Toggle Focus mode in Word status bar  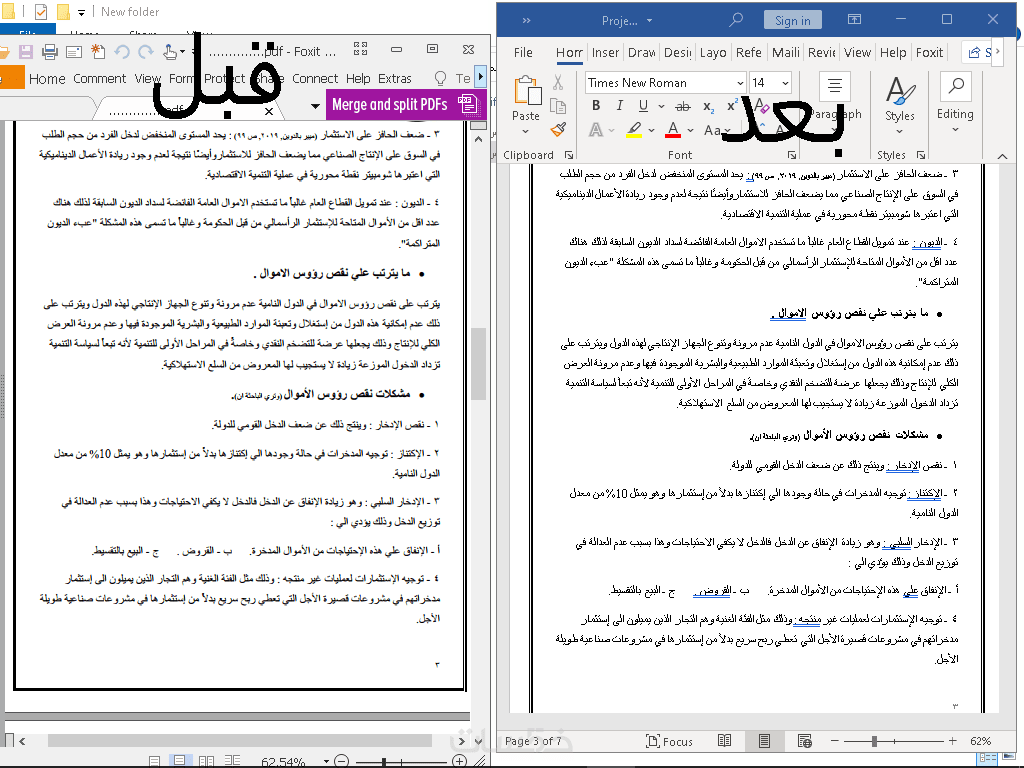click(669, 741)
